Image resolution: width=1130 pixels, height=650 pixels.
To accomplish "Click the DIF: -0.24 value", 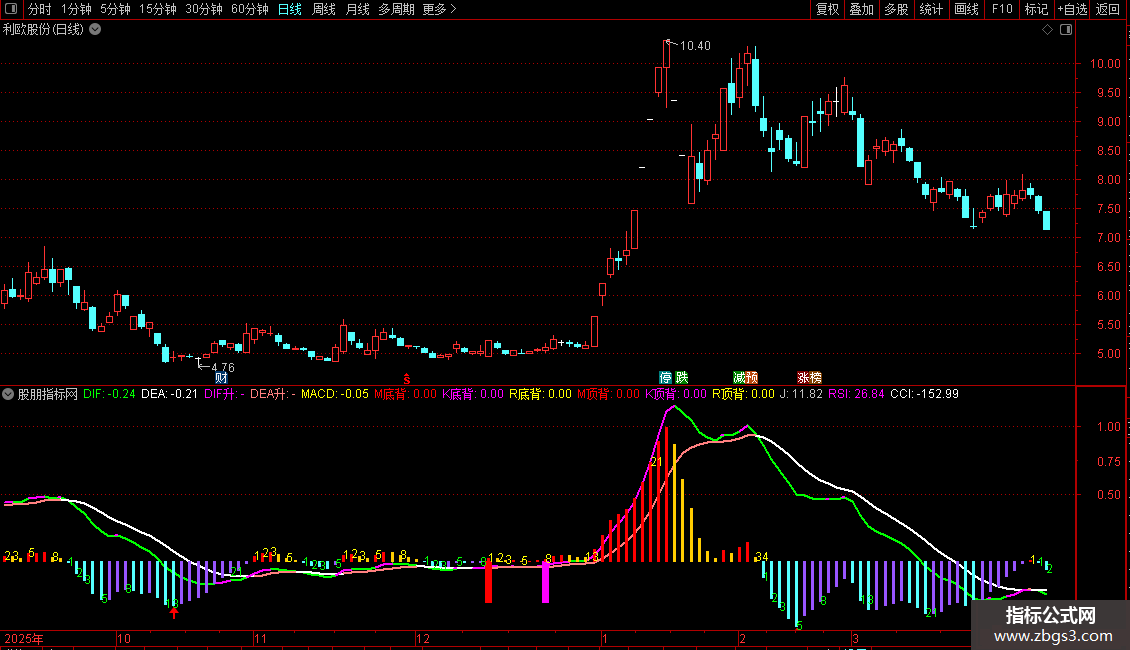I will (x=109, y=394).
